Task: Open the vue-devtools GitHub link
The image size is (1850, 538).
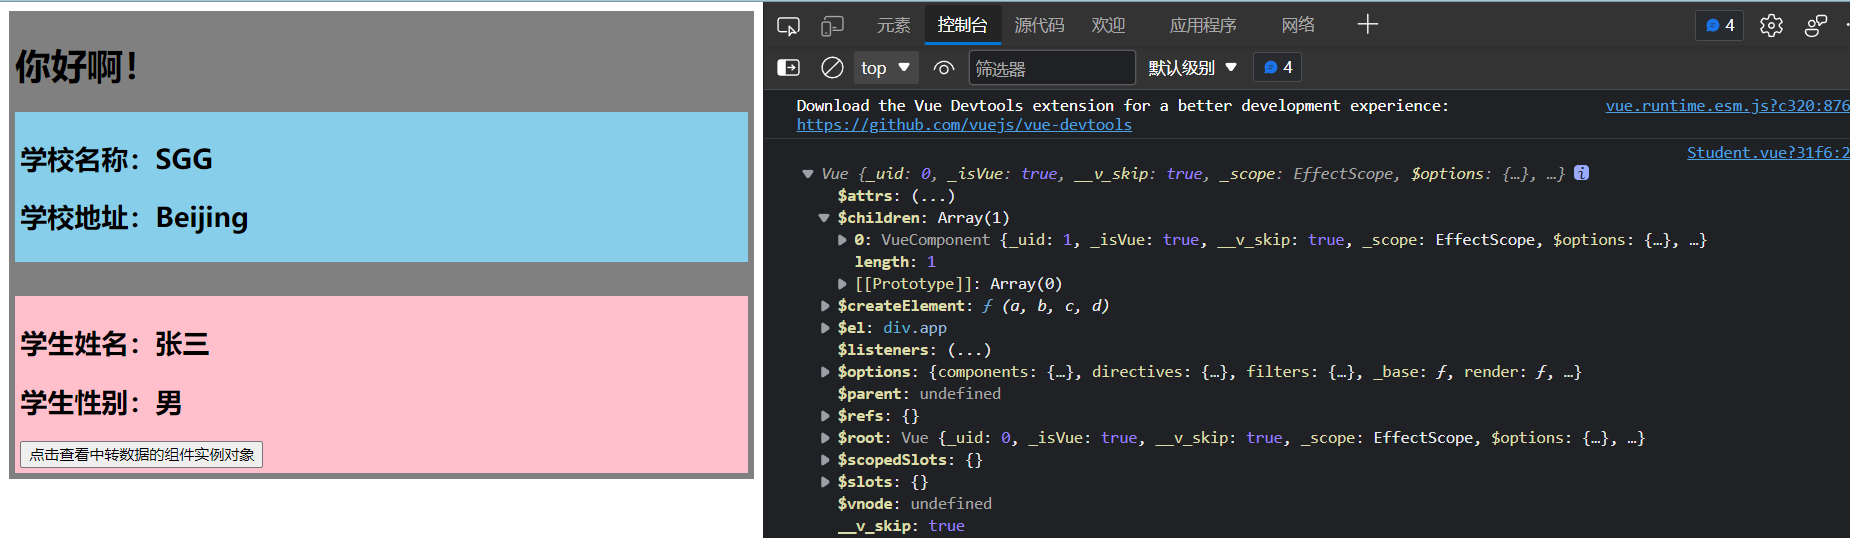Action: point(964,125)
